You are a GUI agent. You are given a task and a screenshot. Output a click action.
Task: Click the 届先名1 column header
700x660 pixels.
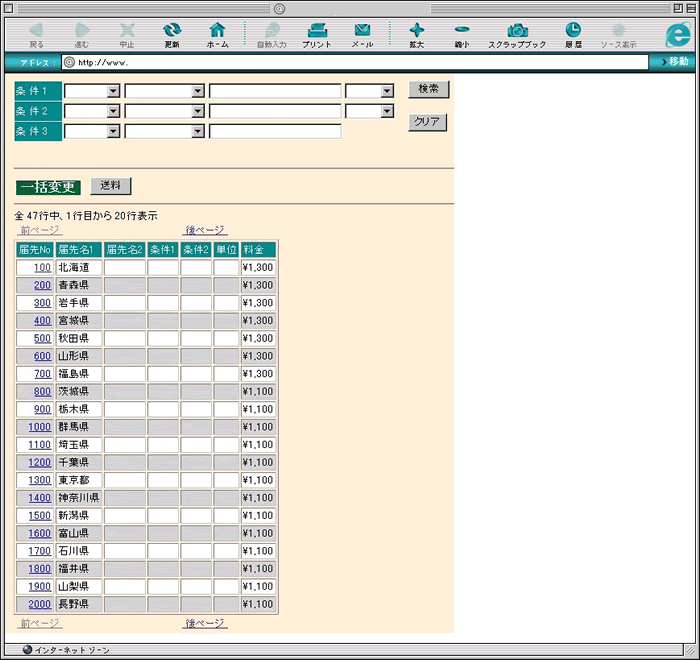79,250
